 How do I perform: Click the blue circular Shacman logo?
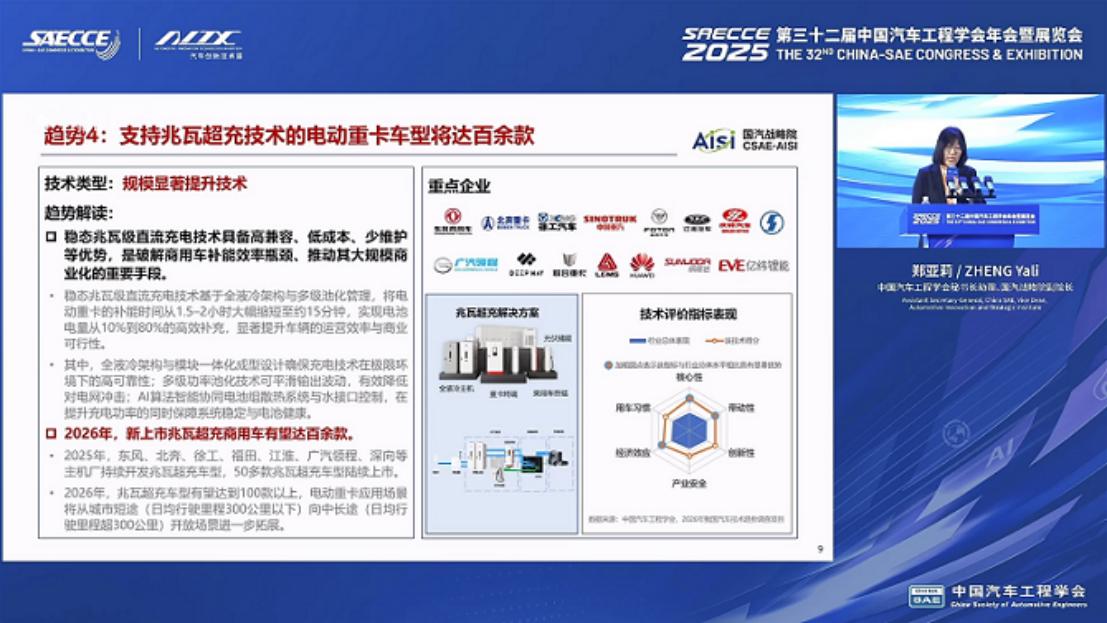point(771,221)
